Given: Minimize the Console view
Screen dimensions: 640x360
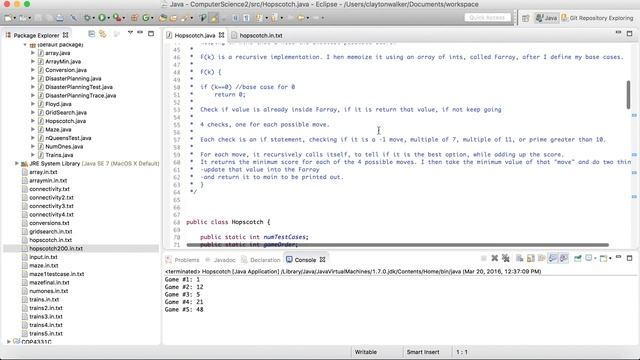Looking at the screenshot, I should click(x=618, y=257).
